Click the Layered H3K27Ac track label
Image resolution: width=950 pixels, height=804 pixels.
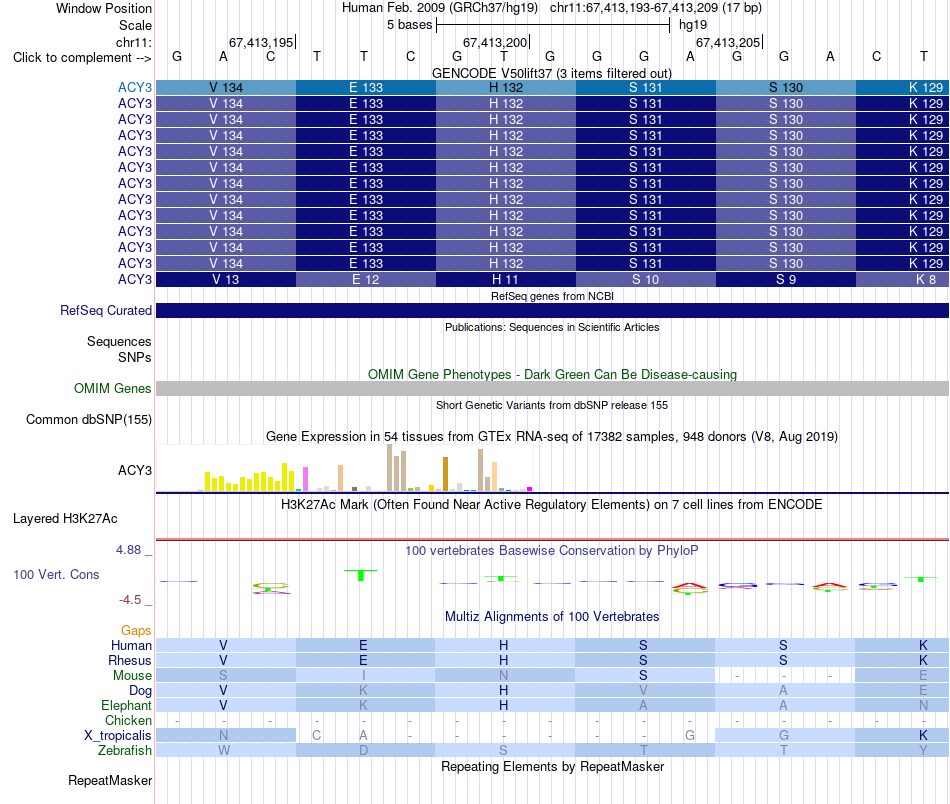pyautogui.click(x=65, y=519)
